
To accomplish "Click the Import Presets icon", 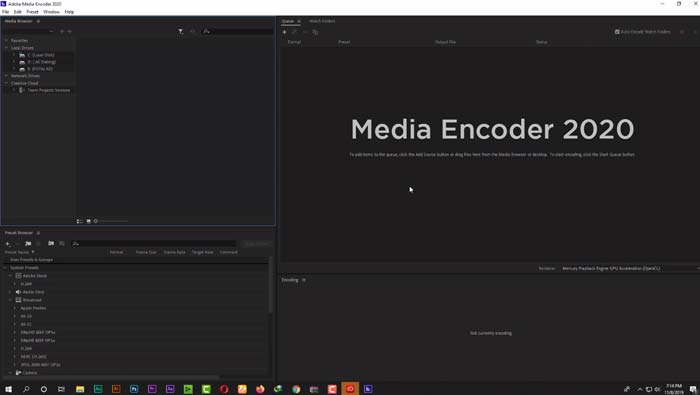I will tap(51, 244).
